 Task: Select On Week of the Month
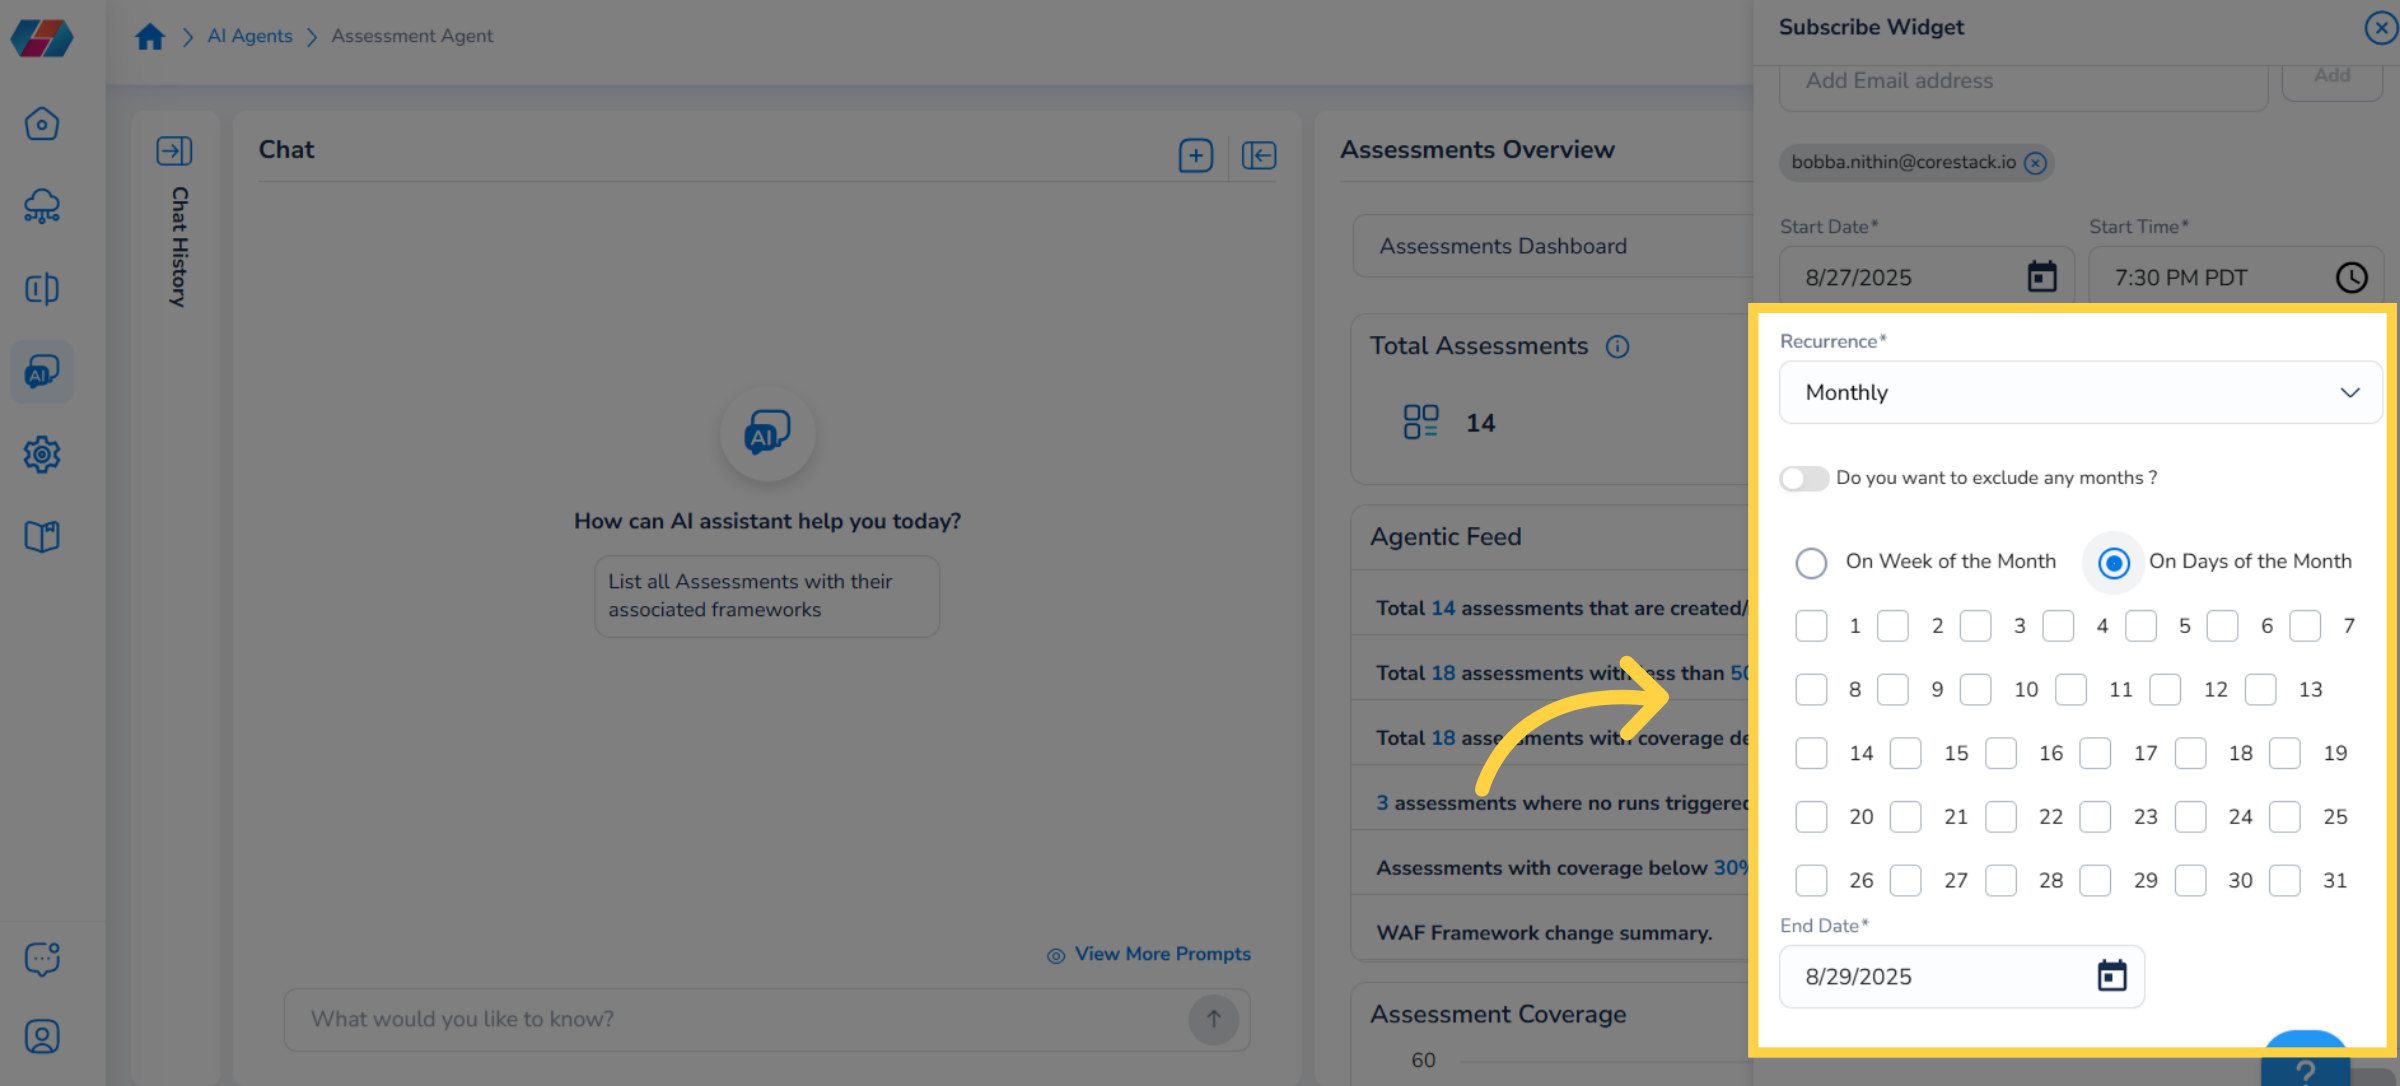(1811, 563)
